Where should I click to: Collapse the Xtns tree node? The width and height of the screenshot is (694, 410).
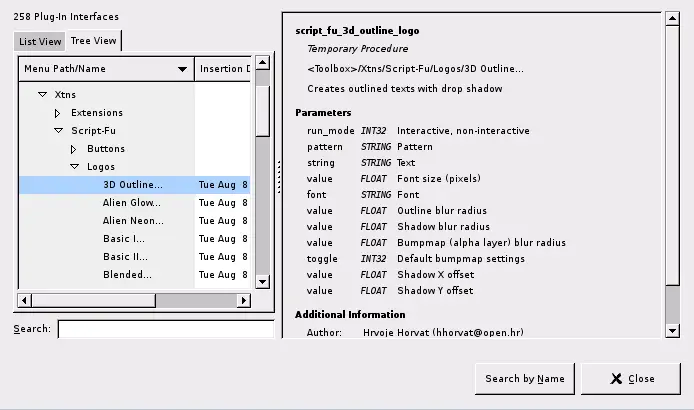coord(42,95)
